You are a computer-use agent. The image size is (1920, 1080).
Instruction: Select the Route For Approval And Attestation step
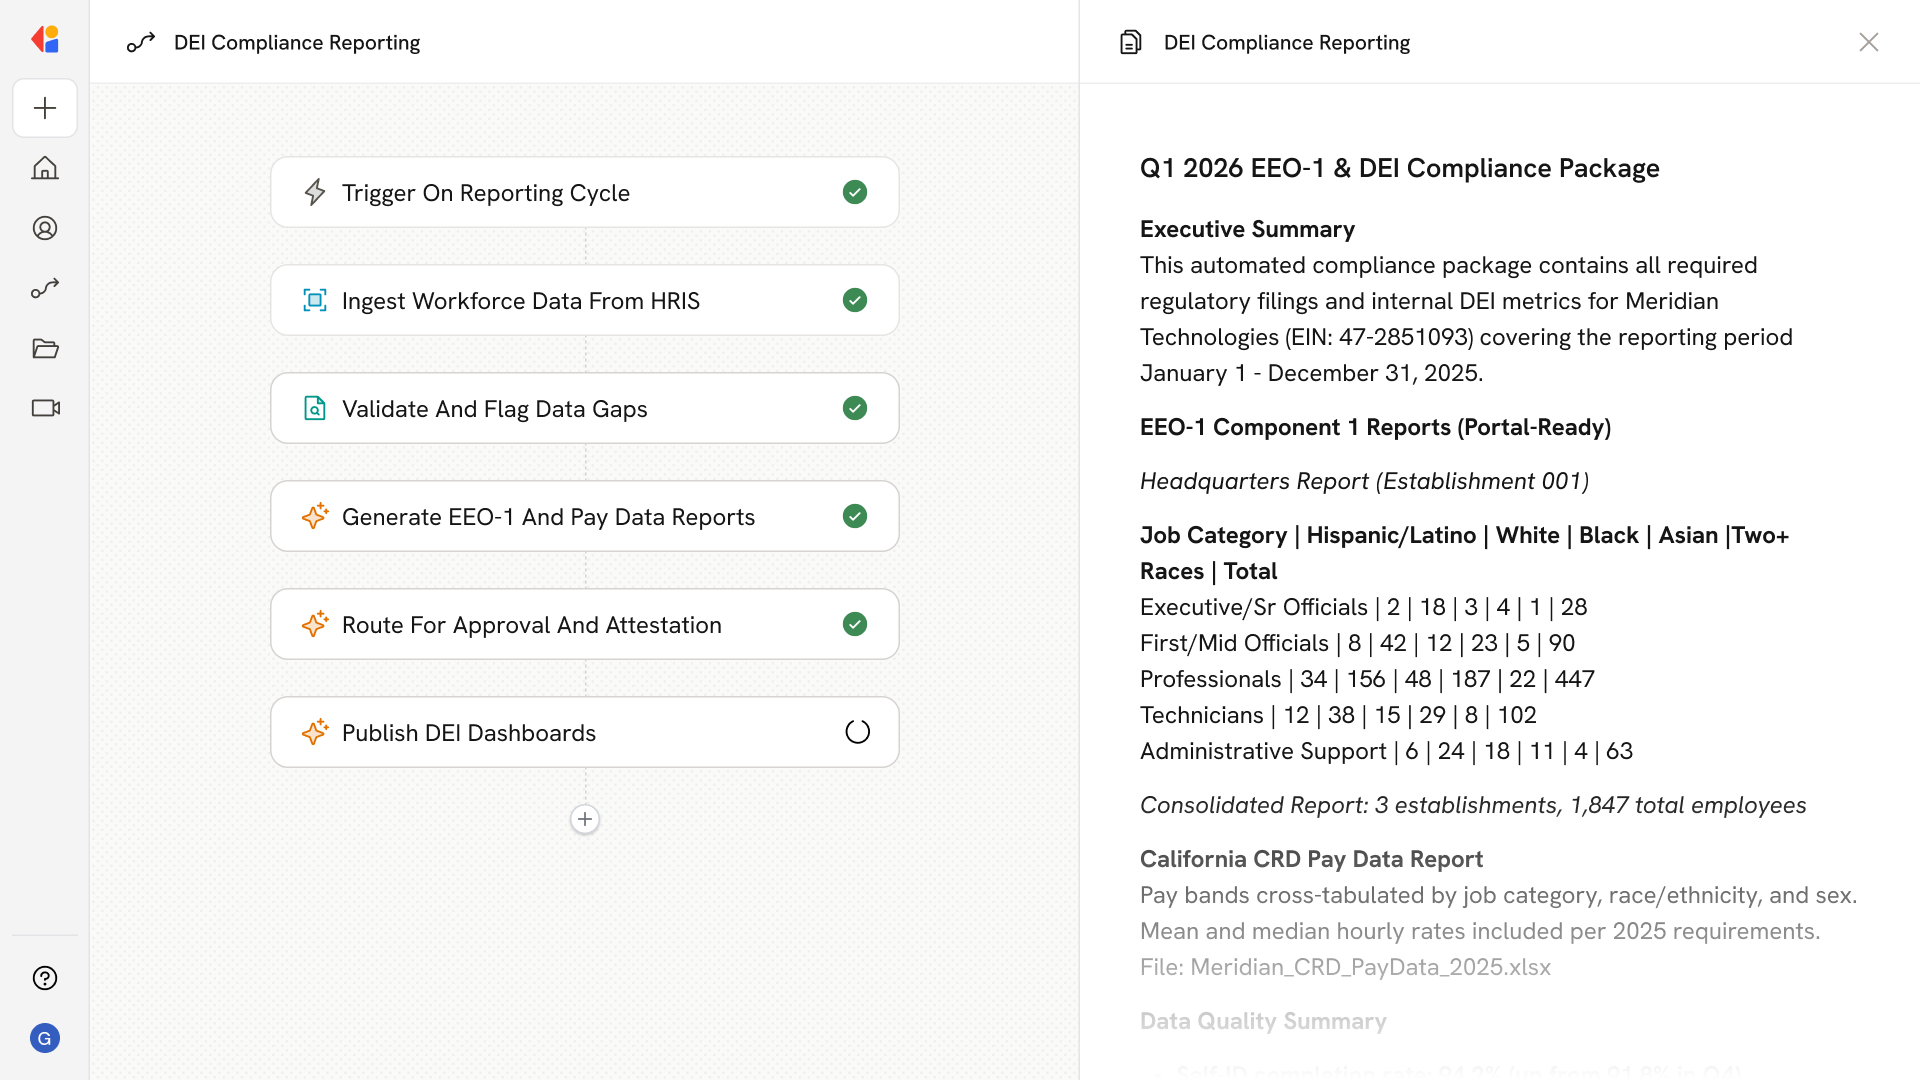(531, 624)
